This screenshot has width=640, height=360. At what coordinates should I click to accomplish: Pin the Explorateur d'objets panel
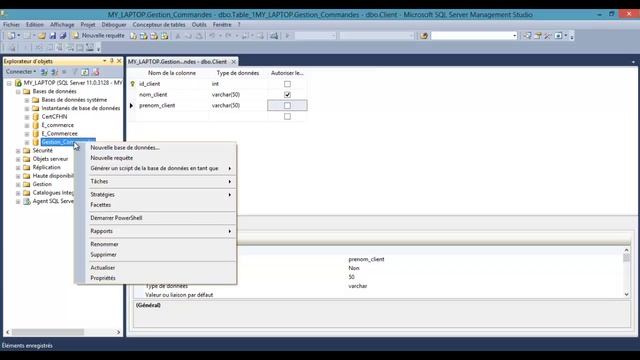[112, 61]
